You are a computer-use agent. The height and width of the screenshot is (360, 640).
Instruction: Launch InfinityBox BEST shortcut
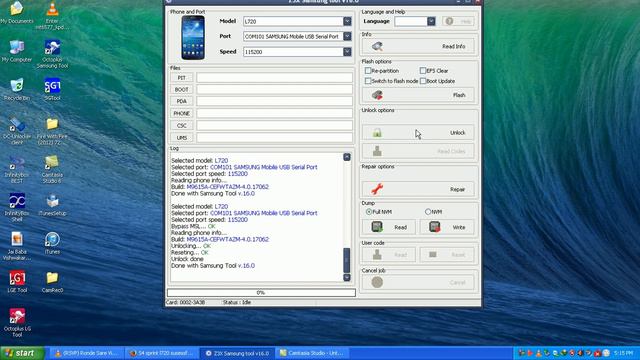click(17, 169)
